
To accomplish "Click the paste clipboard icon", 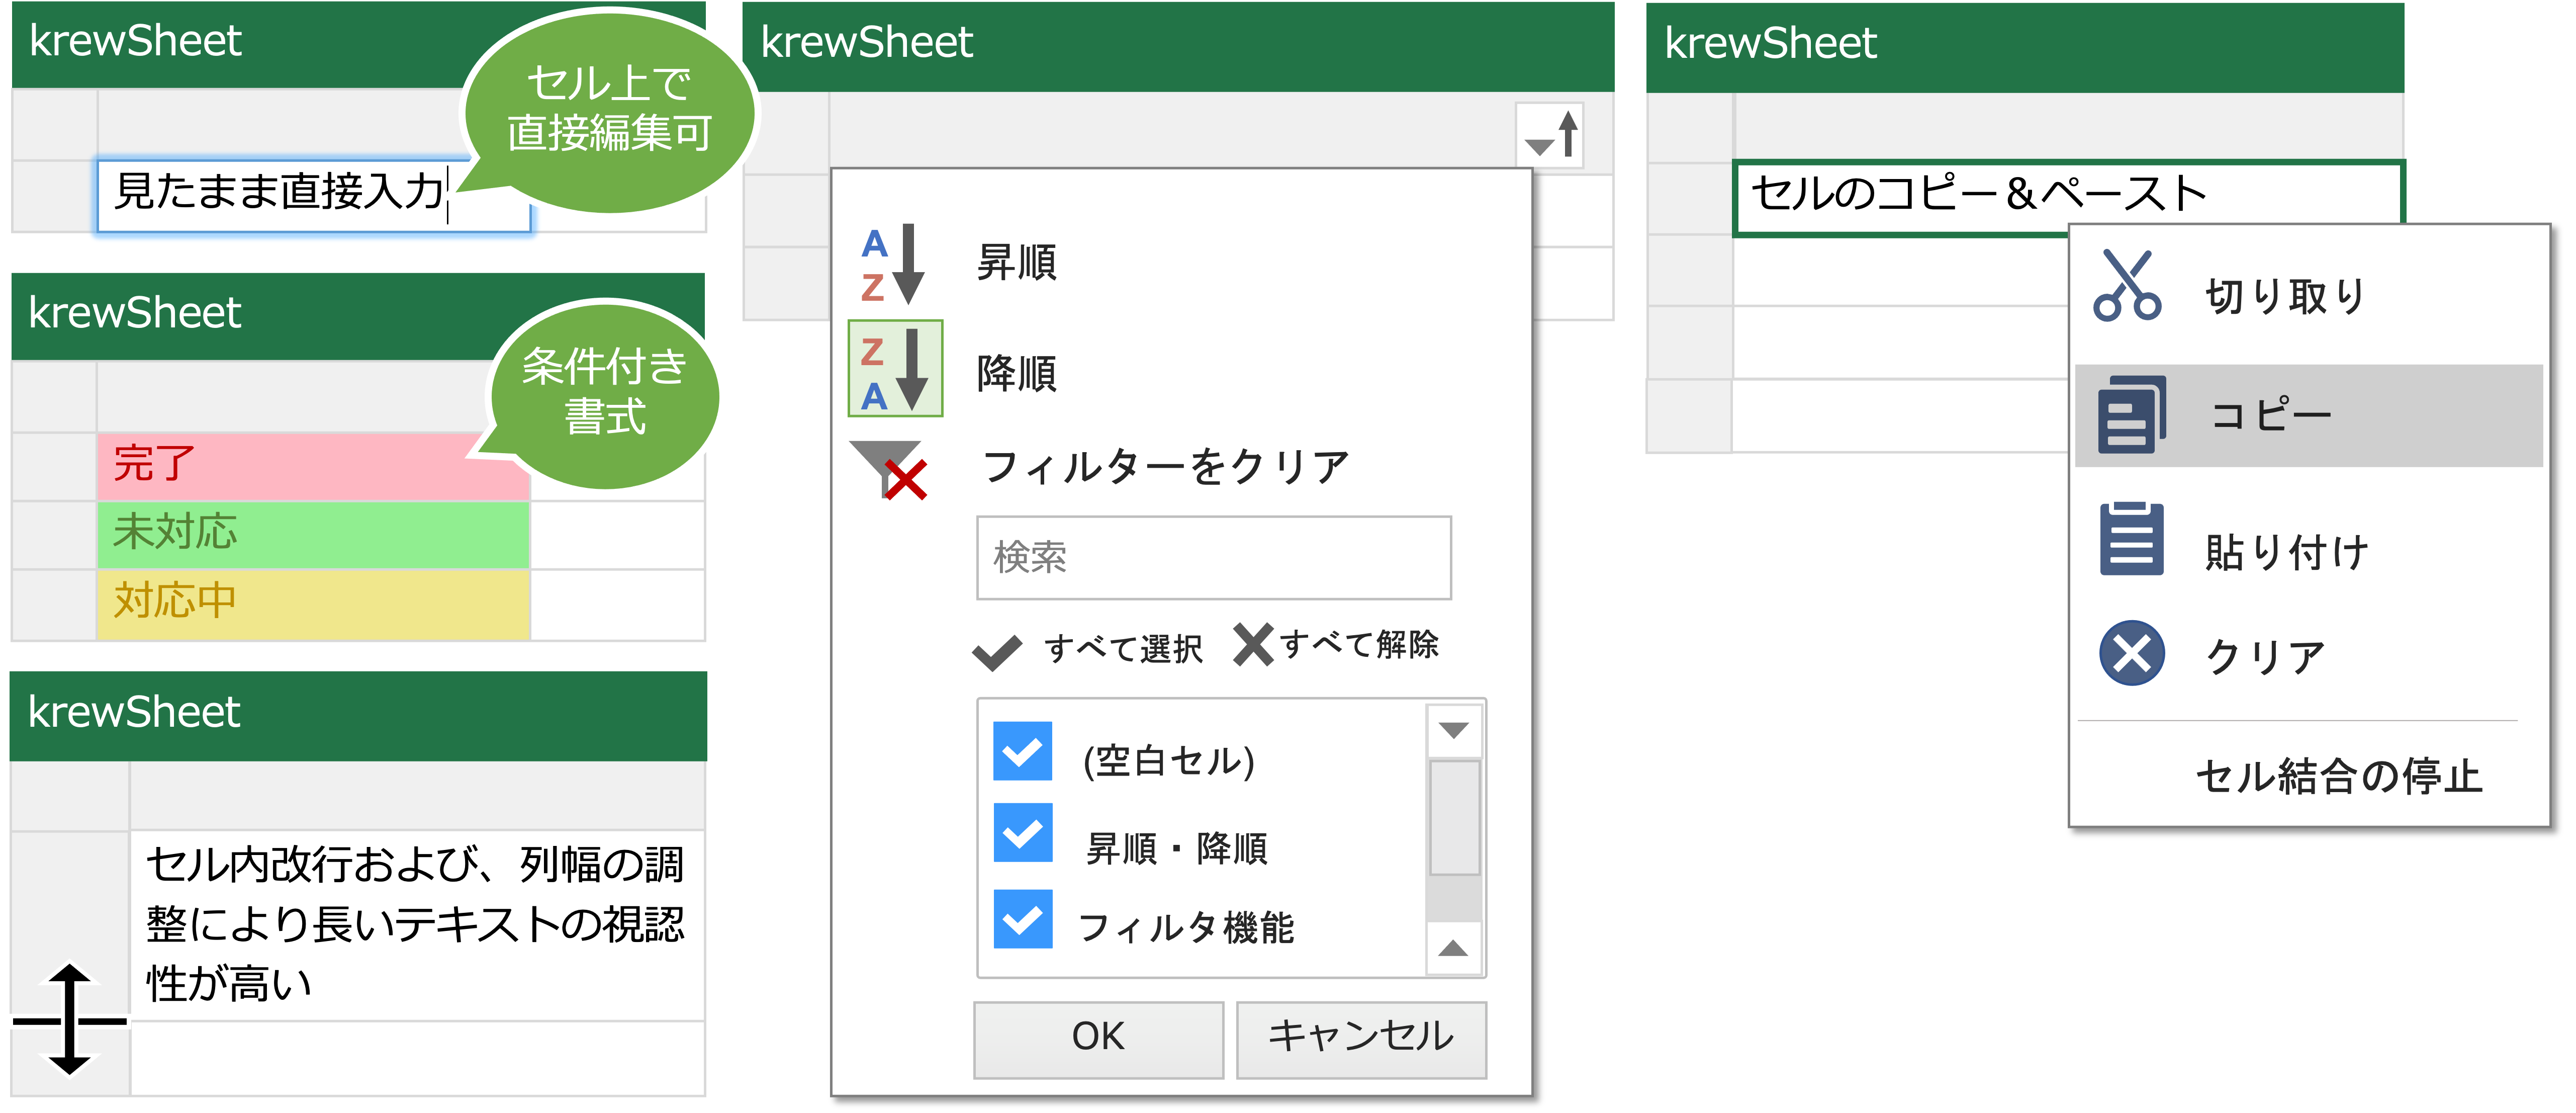I will point(2131,539).
